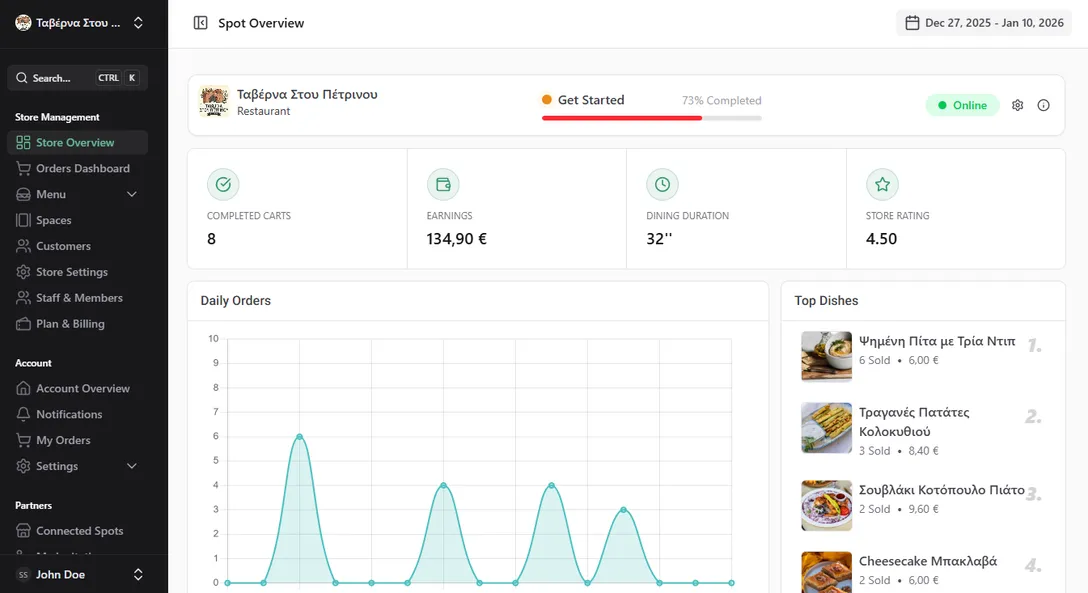The image size is (1088, 593).
Task: Click the info icon beside the store gear
Action: (x=1043, y=104)
